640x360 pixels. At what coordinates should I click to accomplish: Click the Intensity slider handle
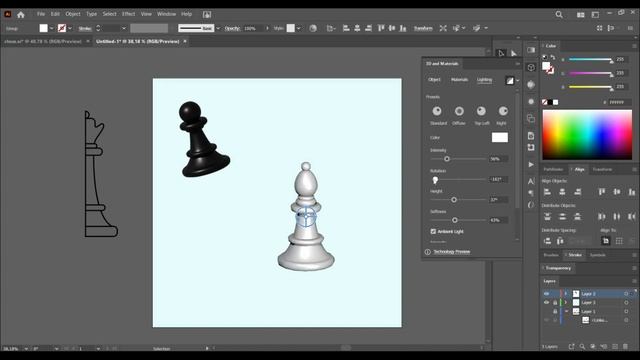pyautogui.click(x=447, y=159)
